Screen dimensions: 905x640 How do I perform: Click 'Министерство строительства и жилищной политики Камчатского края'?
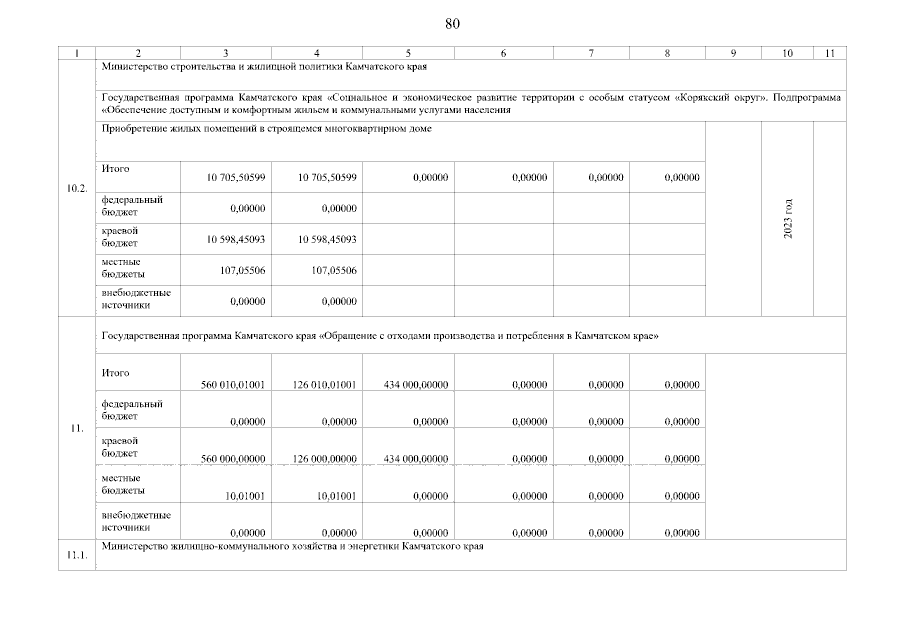(264, 66)
